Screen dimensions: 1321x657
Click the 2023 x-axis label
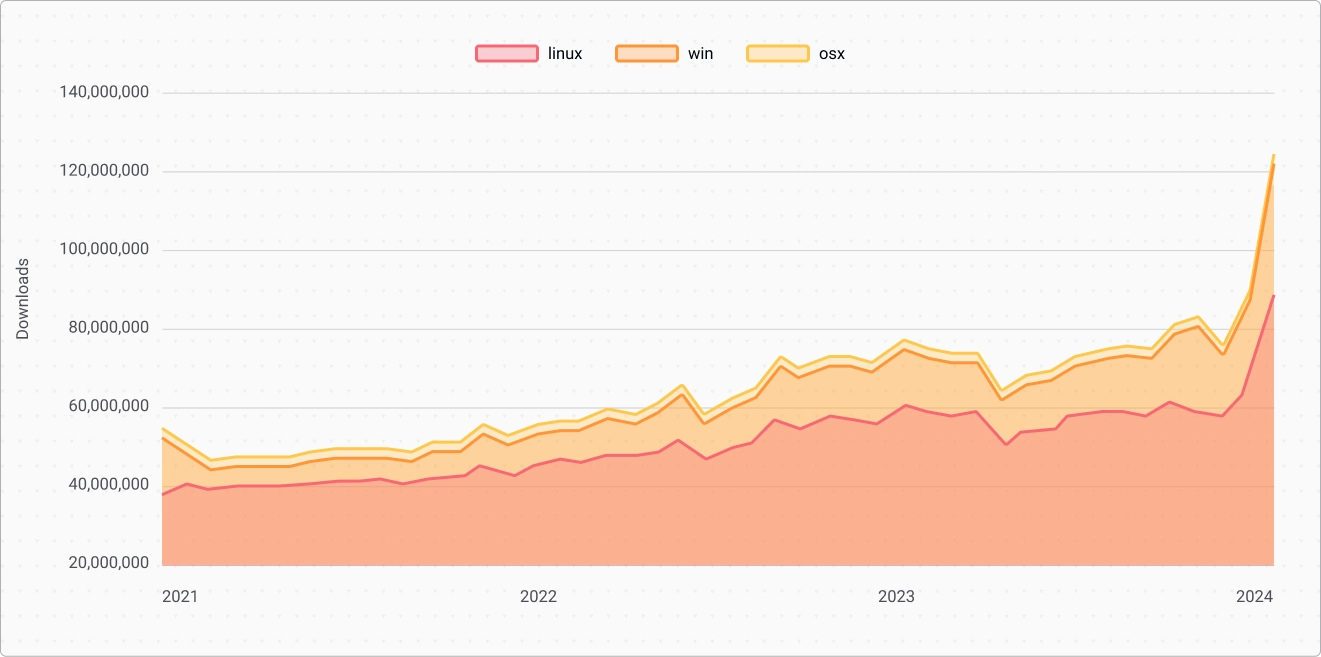tap(896, 597)
